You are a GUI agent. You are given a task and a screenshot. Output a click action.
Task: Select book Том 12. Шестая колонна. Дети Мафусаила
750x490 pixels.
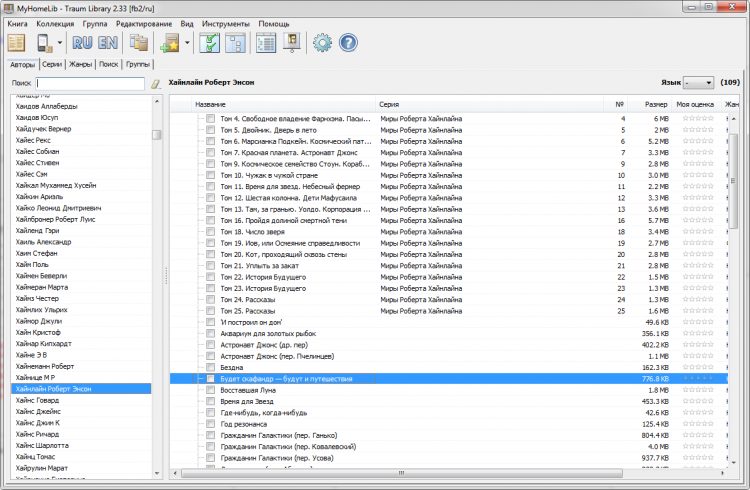point(288,198)
